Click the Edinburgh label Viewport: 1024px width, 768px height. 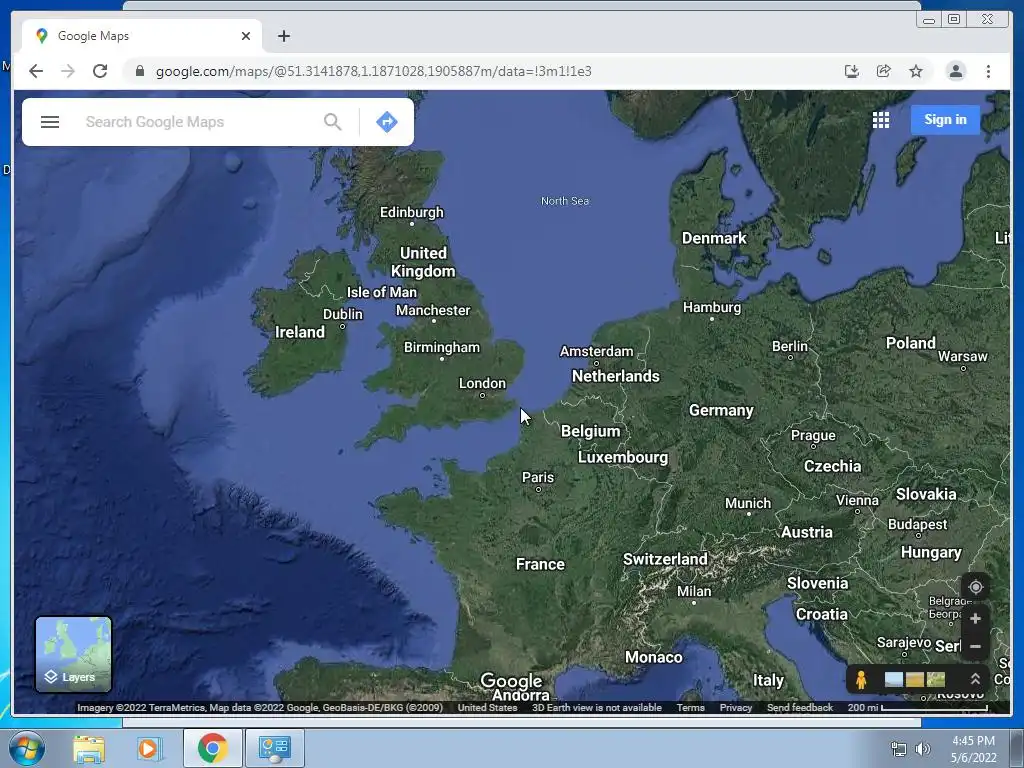point(411,212)
